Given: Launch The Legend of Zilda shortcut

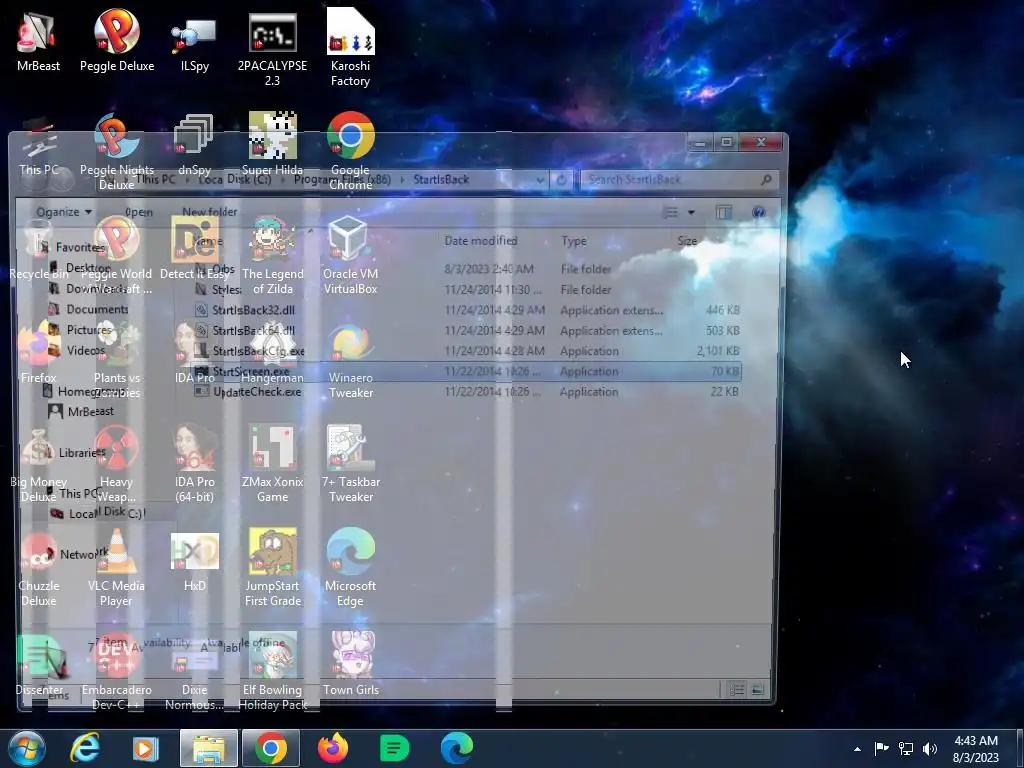Looking at the screenshot, I should [x=272, y=255].
